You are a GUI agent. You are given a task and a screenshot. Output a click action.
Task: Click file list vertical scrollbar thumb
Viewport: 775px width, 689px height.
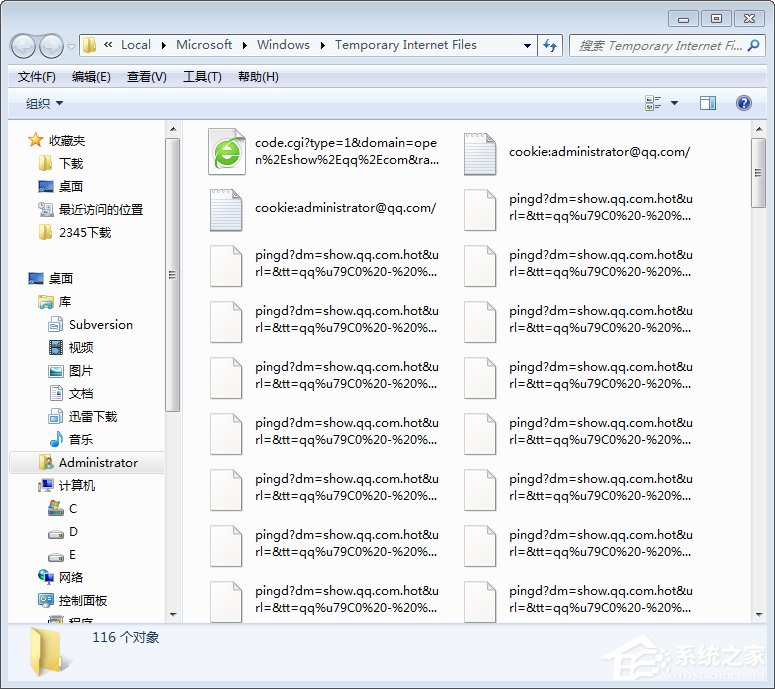coord(758,173)
